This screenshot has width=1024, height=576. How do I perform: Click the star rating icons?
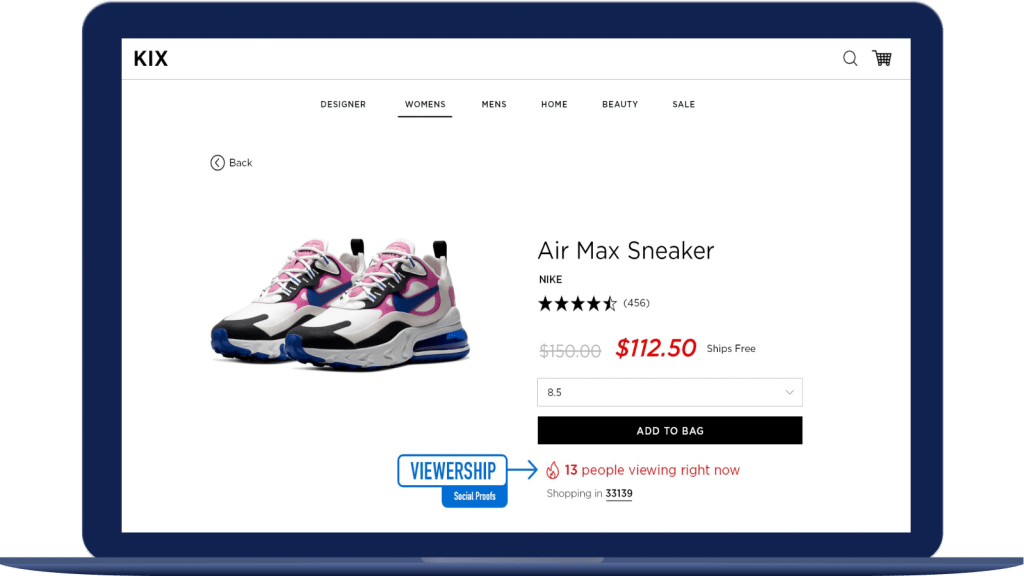point(577,304)
